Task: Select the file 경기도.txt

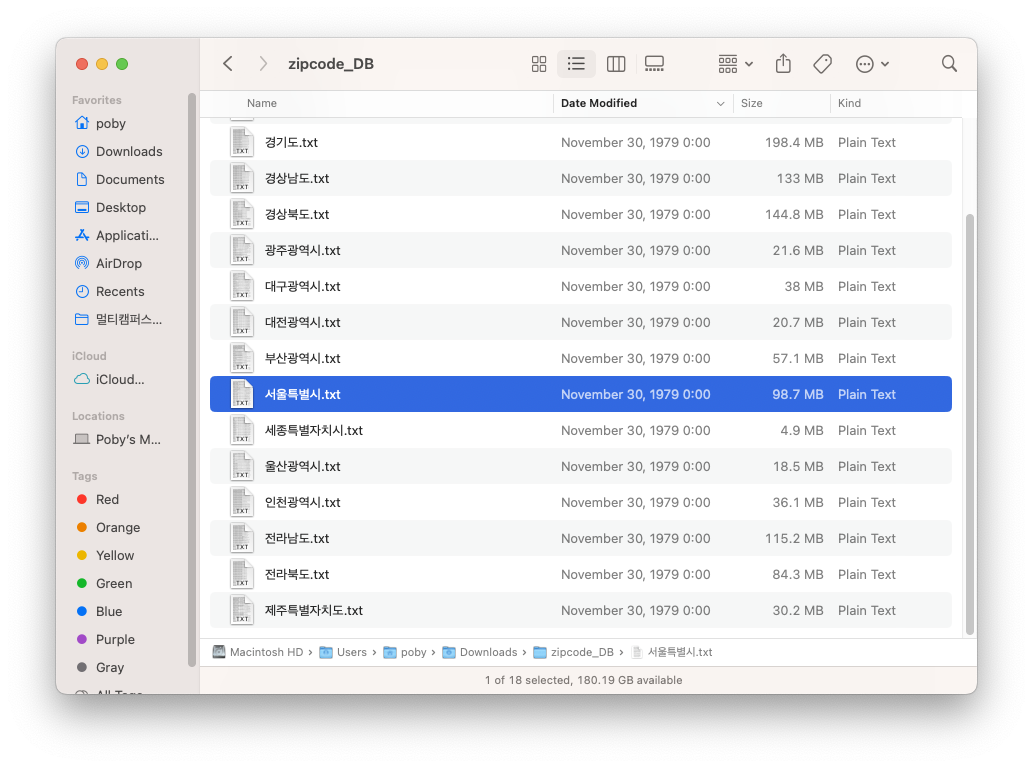Action: coord(580,142)
